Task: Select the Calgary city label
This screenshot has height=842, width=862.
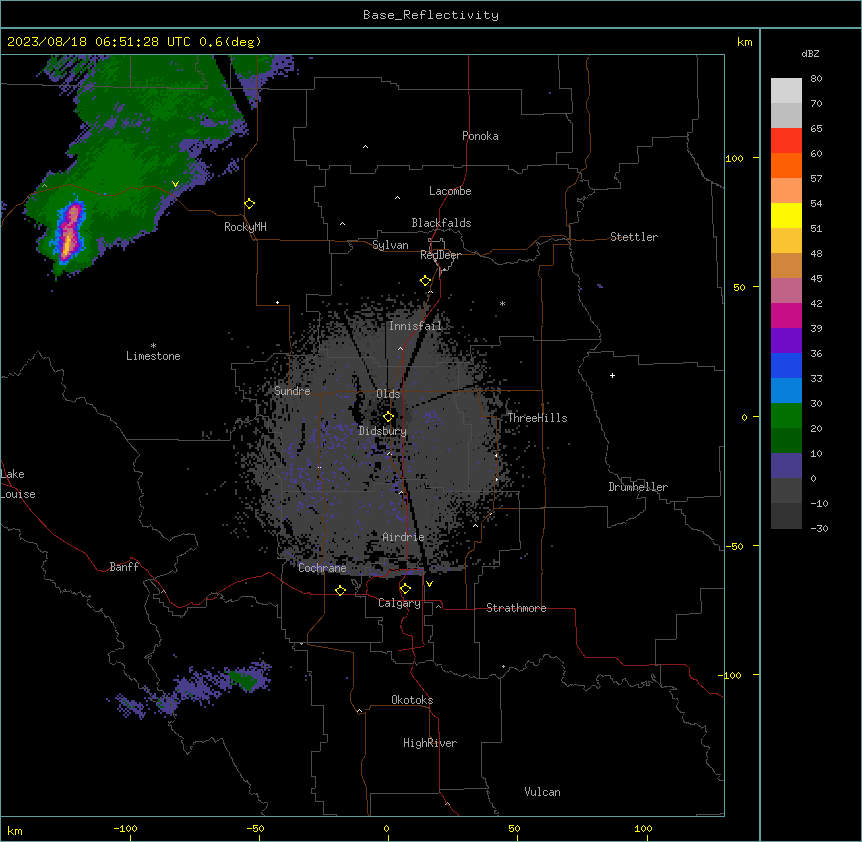Action: [x=399, y=603]
